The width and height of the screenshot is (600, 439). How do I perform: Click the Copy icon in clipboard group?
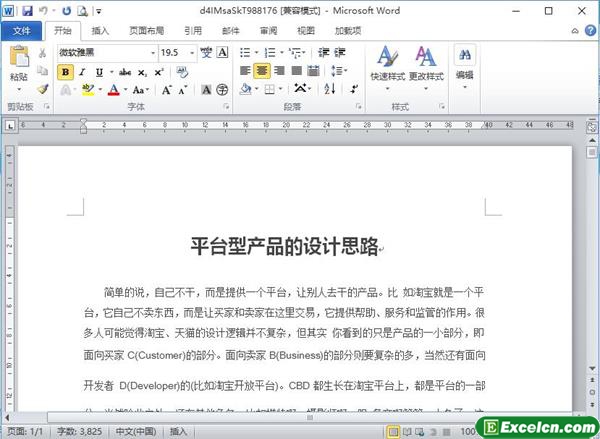coord(42,70)
